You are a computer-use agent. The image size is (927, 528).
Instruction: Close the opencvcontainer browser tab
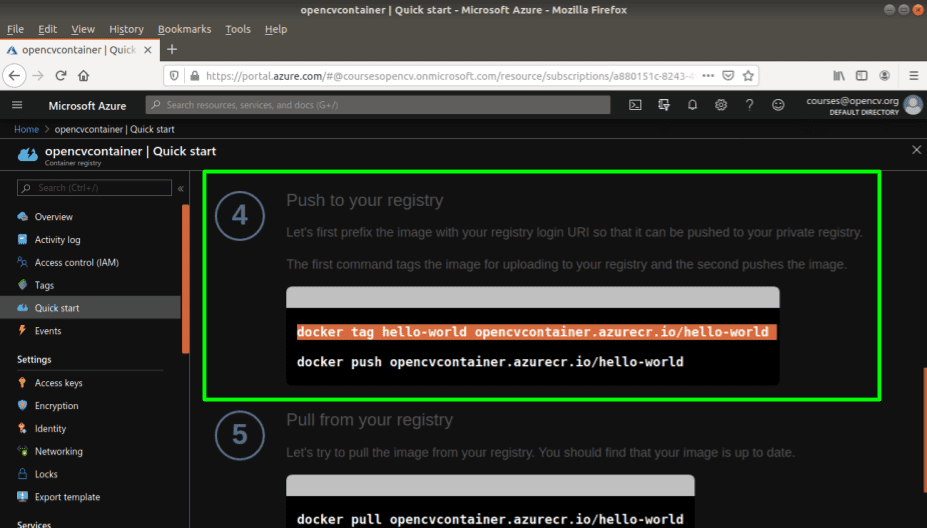148,50
